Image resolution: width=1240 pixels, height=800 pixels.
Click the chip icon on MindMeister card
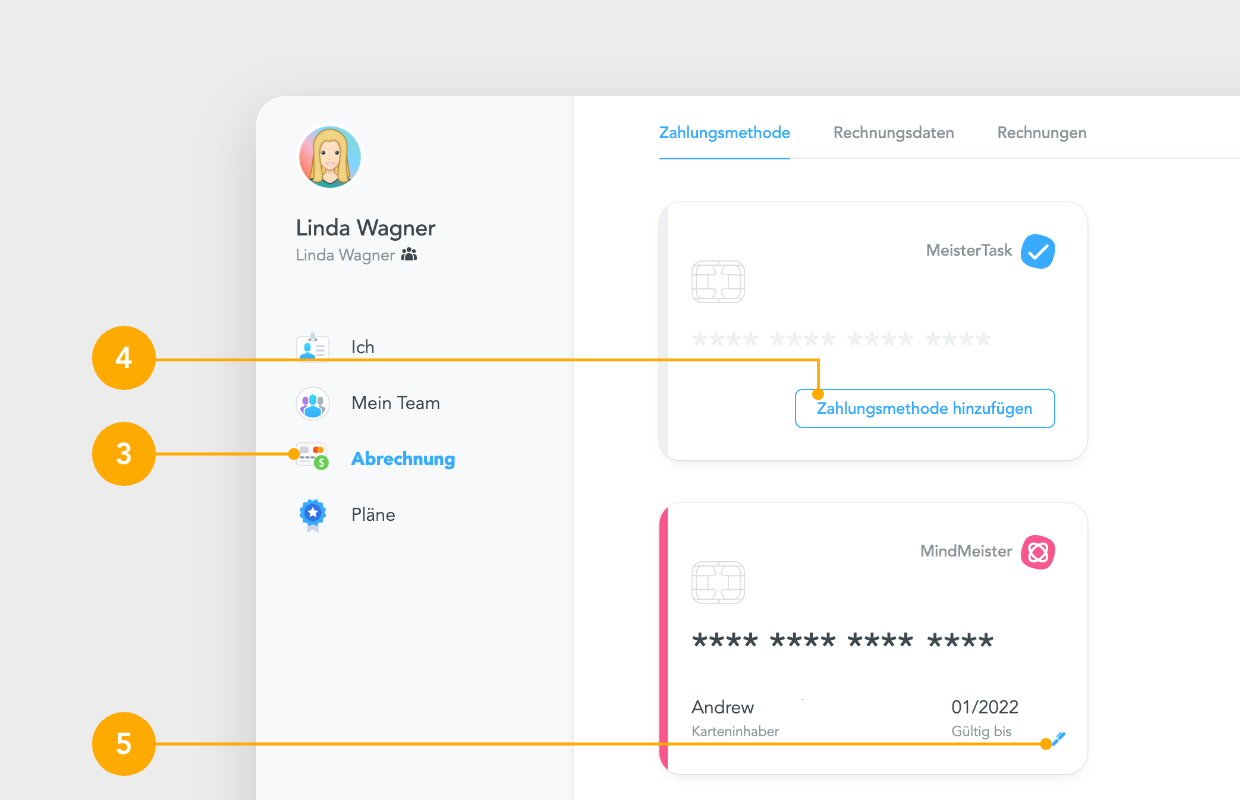[x=718, y=582]
